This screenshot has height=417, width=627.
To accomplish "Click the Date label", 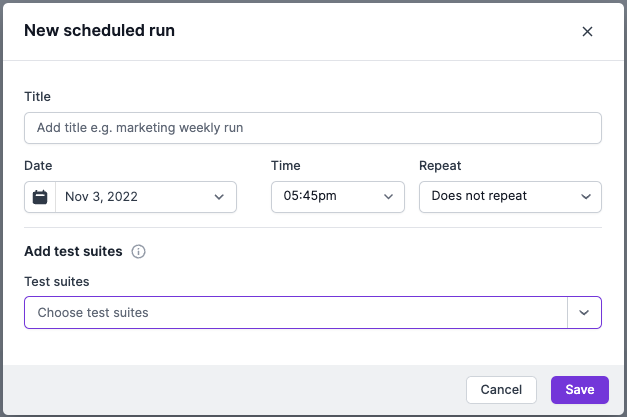I will click(38, 166).
